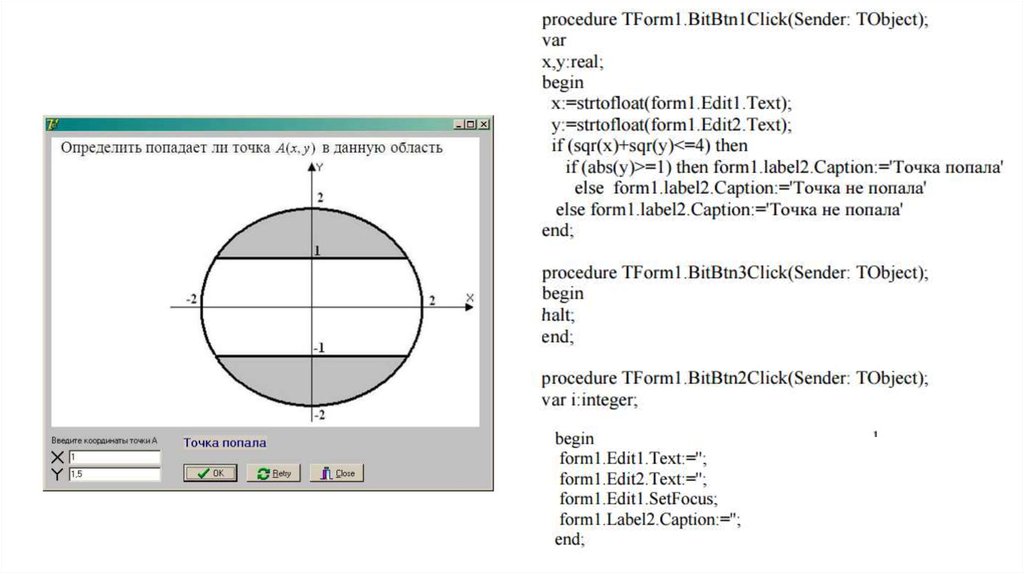This screenshot has height=574, width=1024.
Task: Close the window with the title bar X
Action: tap(484, 124)
